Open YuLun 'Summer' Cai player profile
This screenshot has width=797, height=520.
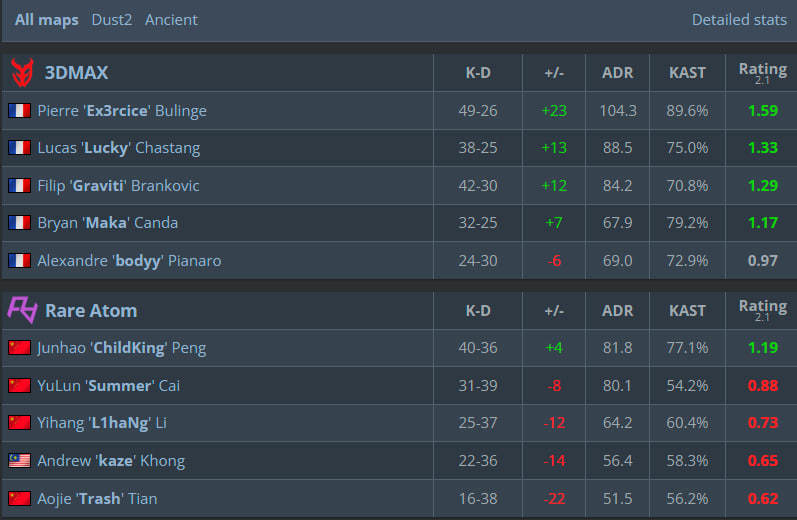(x=108, y=386)
